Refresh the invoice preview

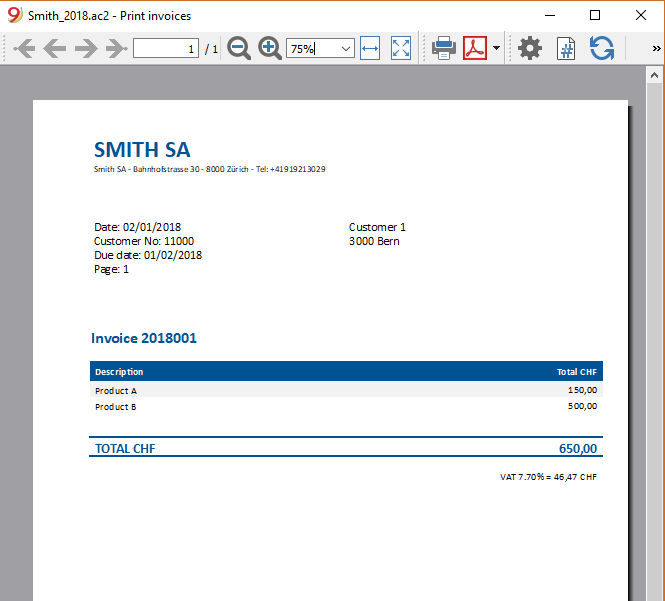pos(602,48)
